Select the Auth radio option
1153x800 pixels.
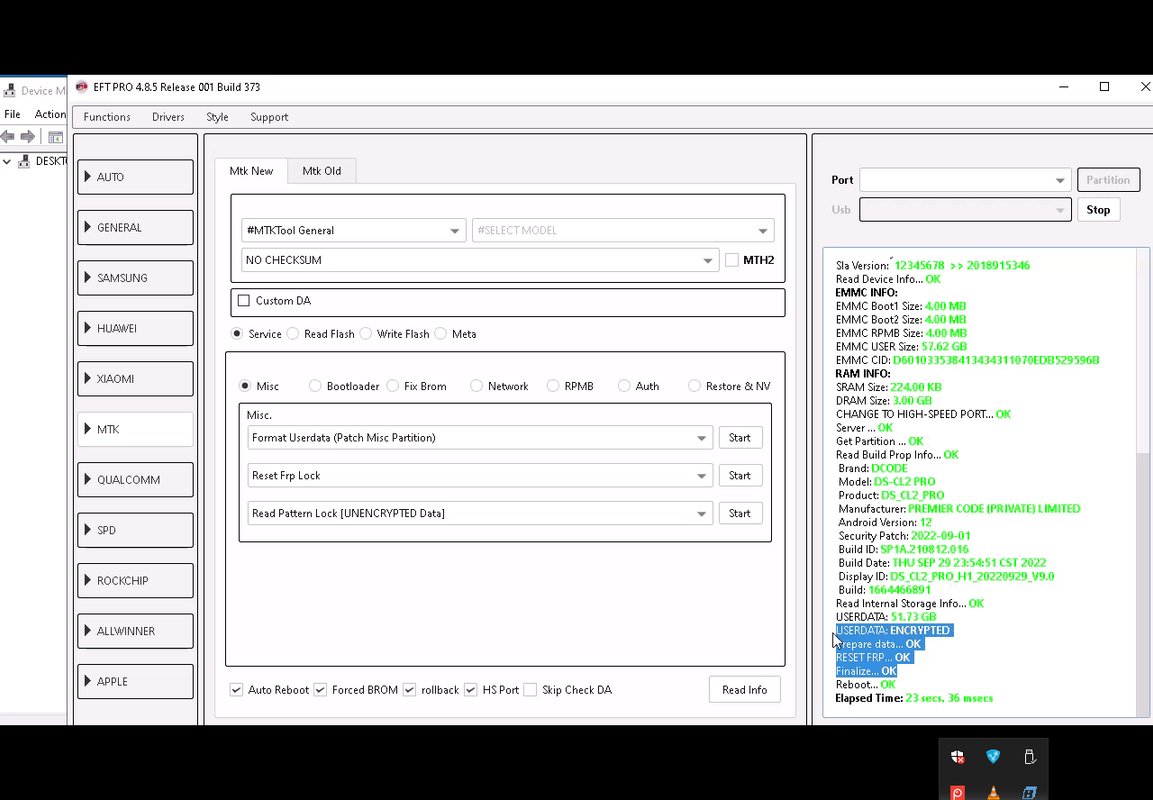pyautogui.click(x=624, y=386)
